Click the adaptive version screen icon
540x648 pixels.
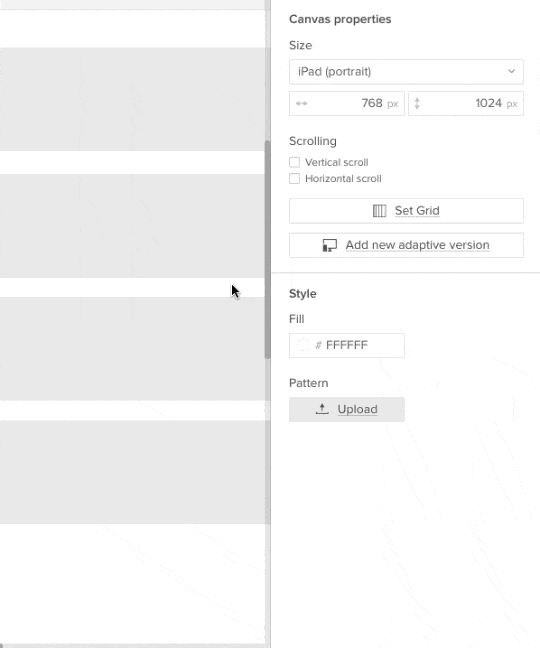coord(330,245)
